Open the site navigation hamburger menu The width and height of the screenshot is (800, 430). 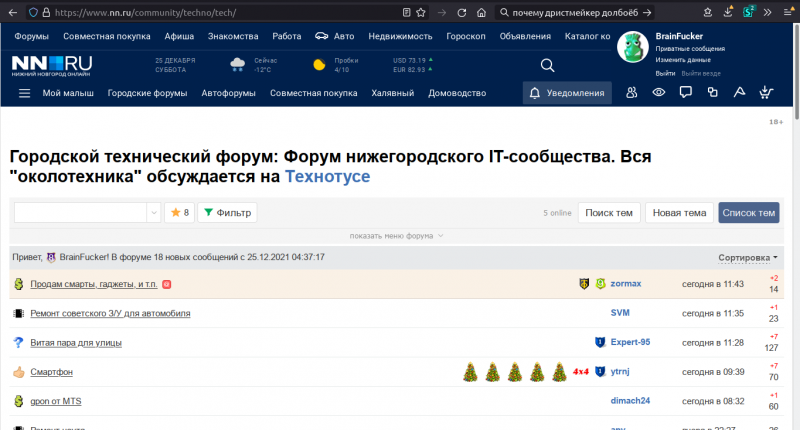tap(24, 93)
